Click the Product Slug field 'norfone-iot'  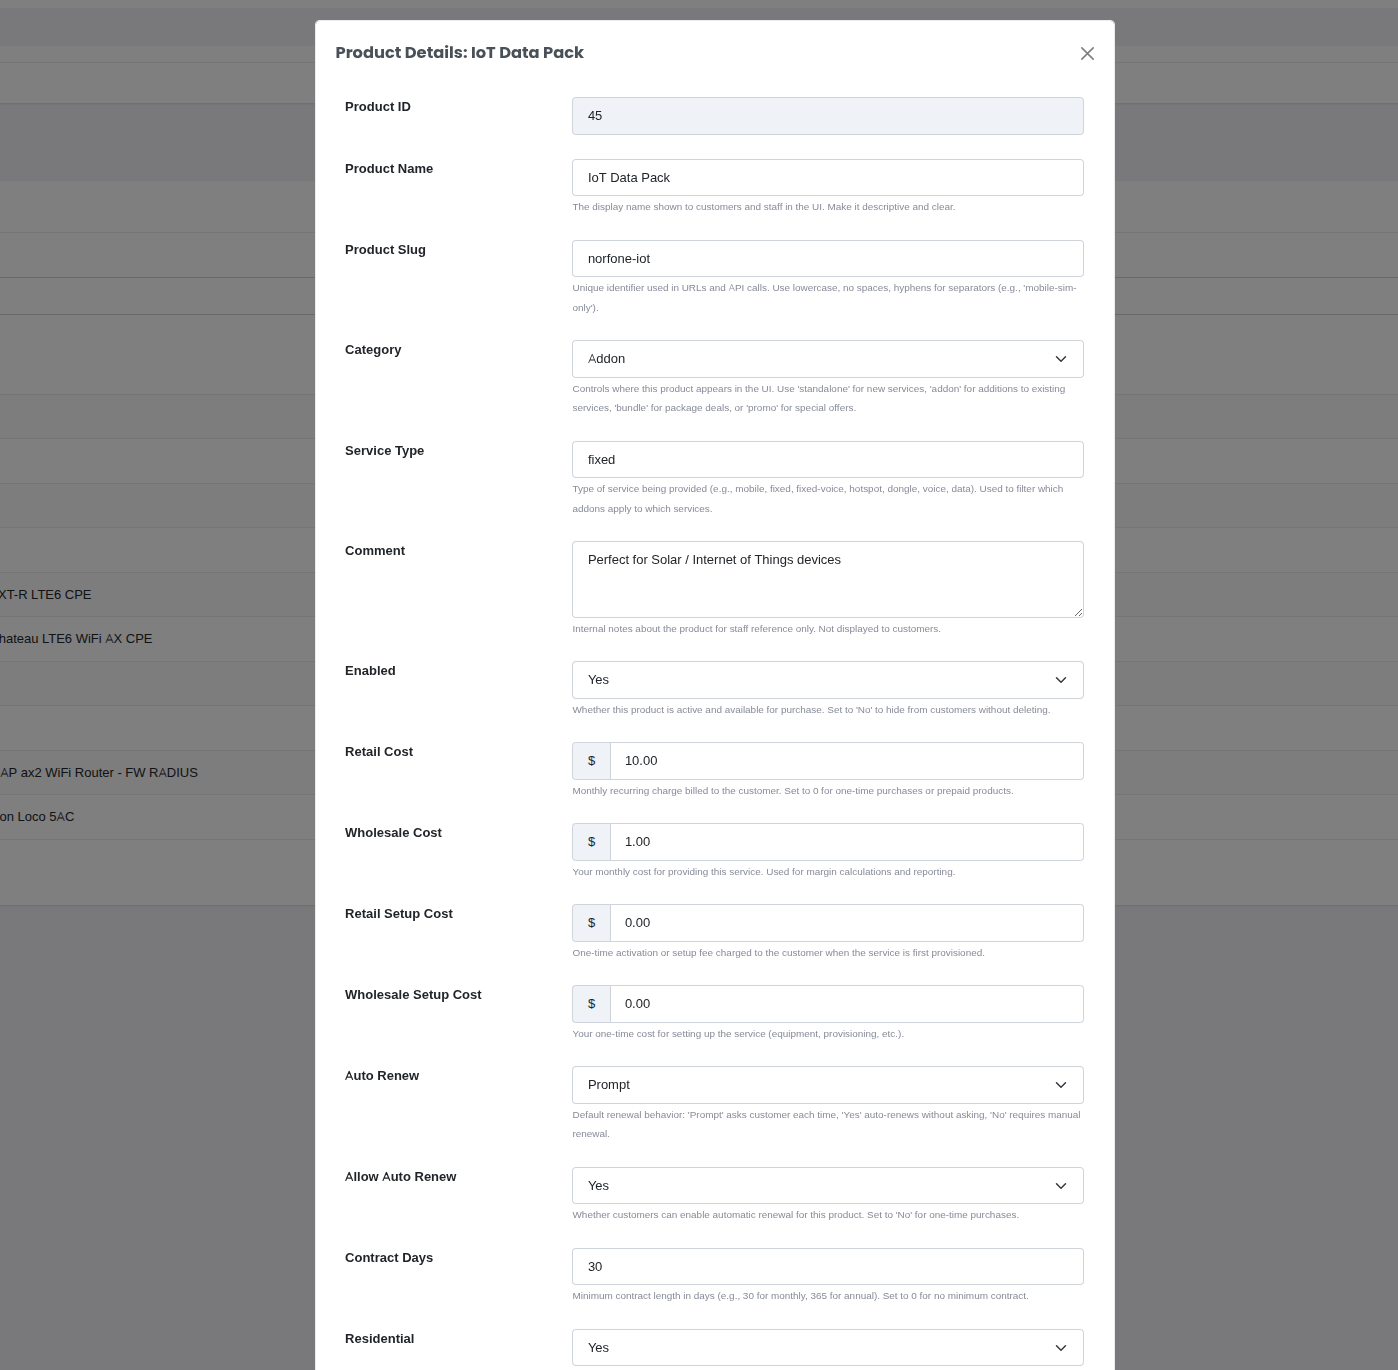coord(827,258)
